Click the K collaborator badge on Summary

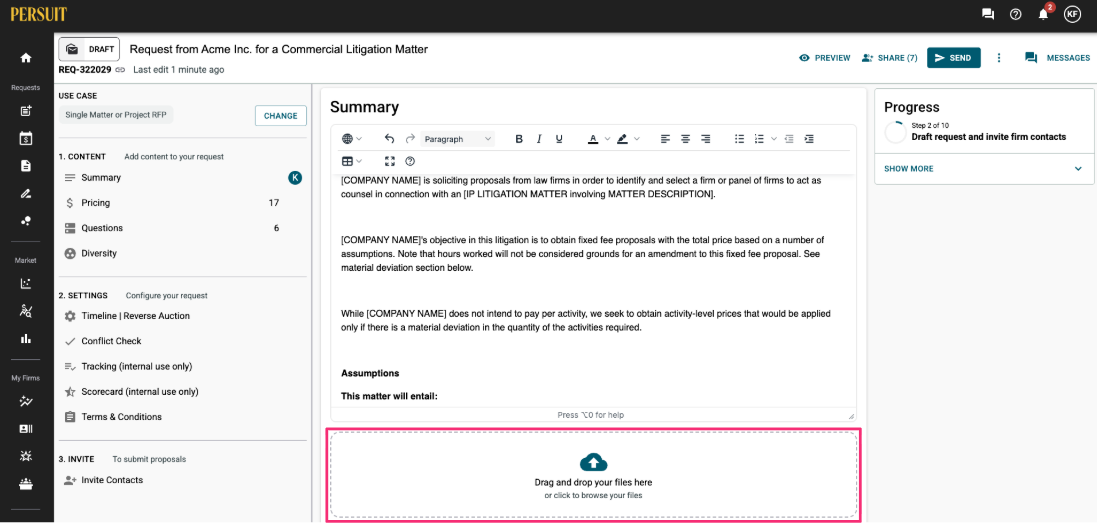(295, 178)
